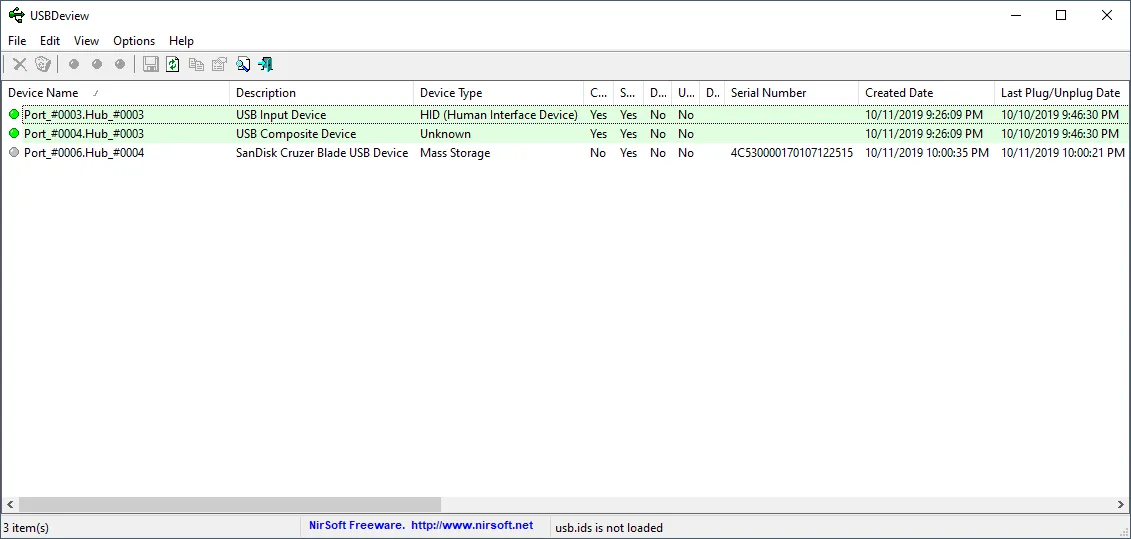The image size is (1131, 539).
Task: Click the truncated 'C...' column header
Action: coord(598,92)
